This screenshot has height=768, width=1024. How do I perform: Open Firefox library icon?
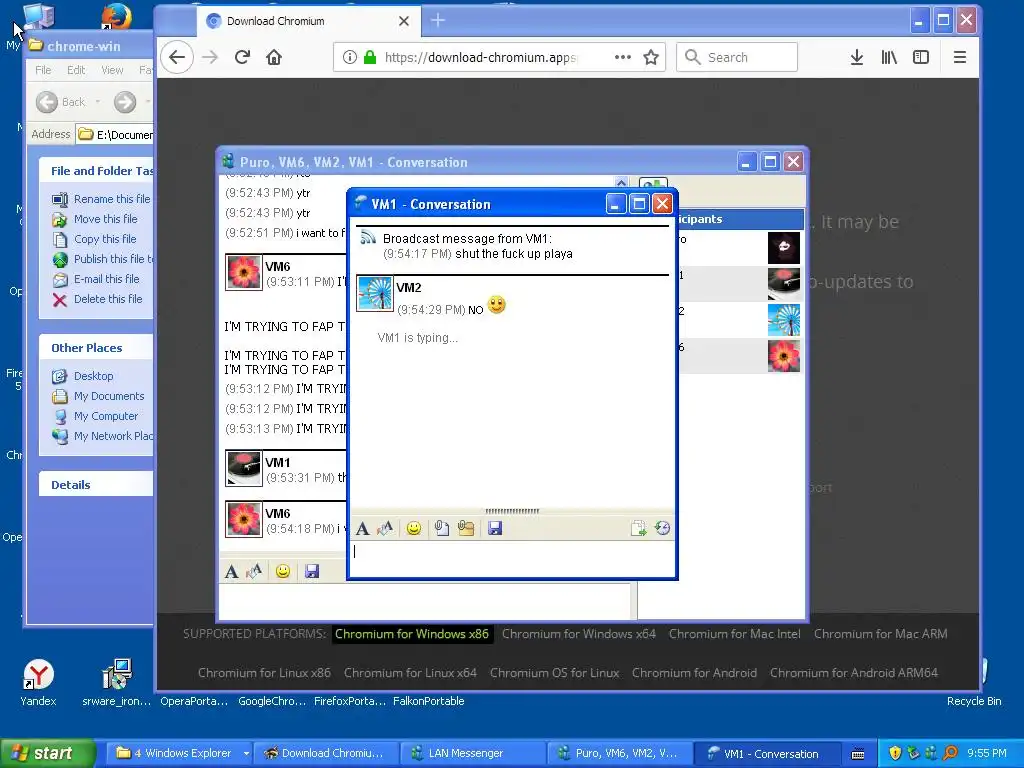point(889,57)
